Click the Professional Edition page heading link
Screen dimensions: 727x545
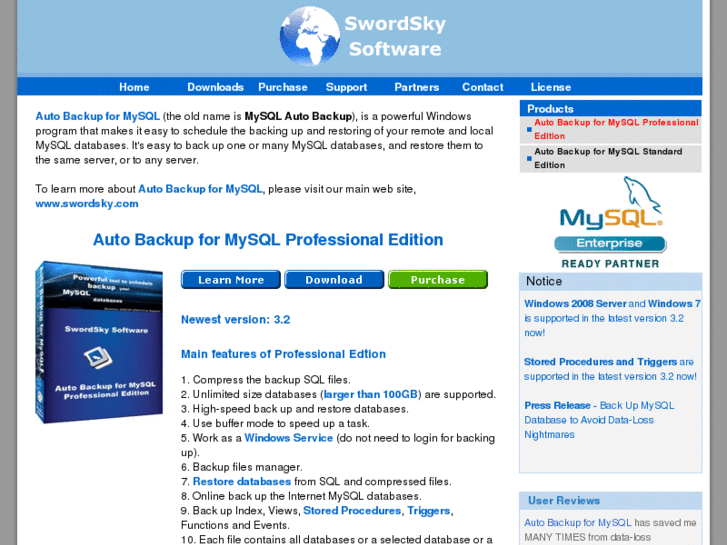point(268,240)
